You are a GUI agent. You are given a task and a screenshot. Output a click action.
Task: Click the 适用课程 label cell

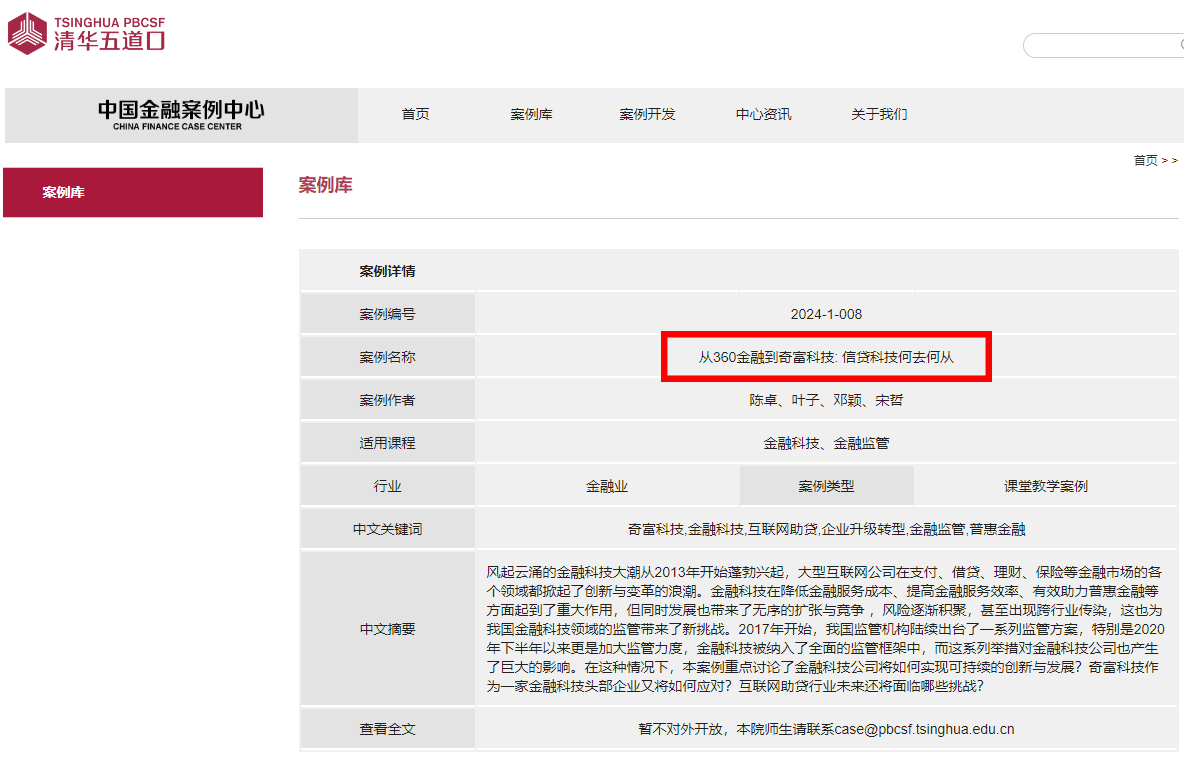coord(387,443)
